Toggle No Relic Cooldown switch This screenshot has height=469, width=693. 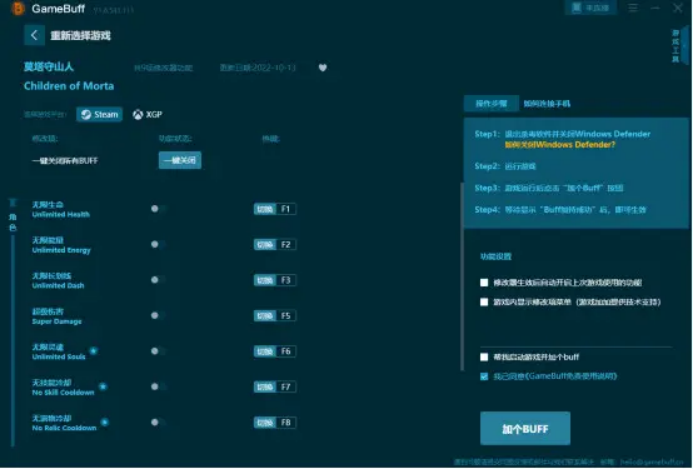pos(158,422)
